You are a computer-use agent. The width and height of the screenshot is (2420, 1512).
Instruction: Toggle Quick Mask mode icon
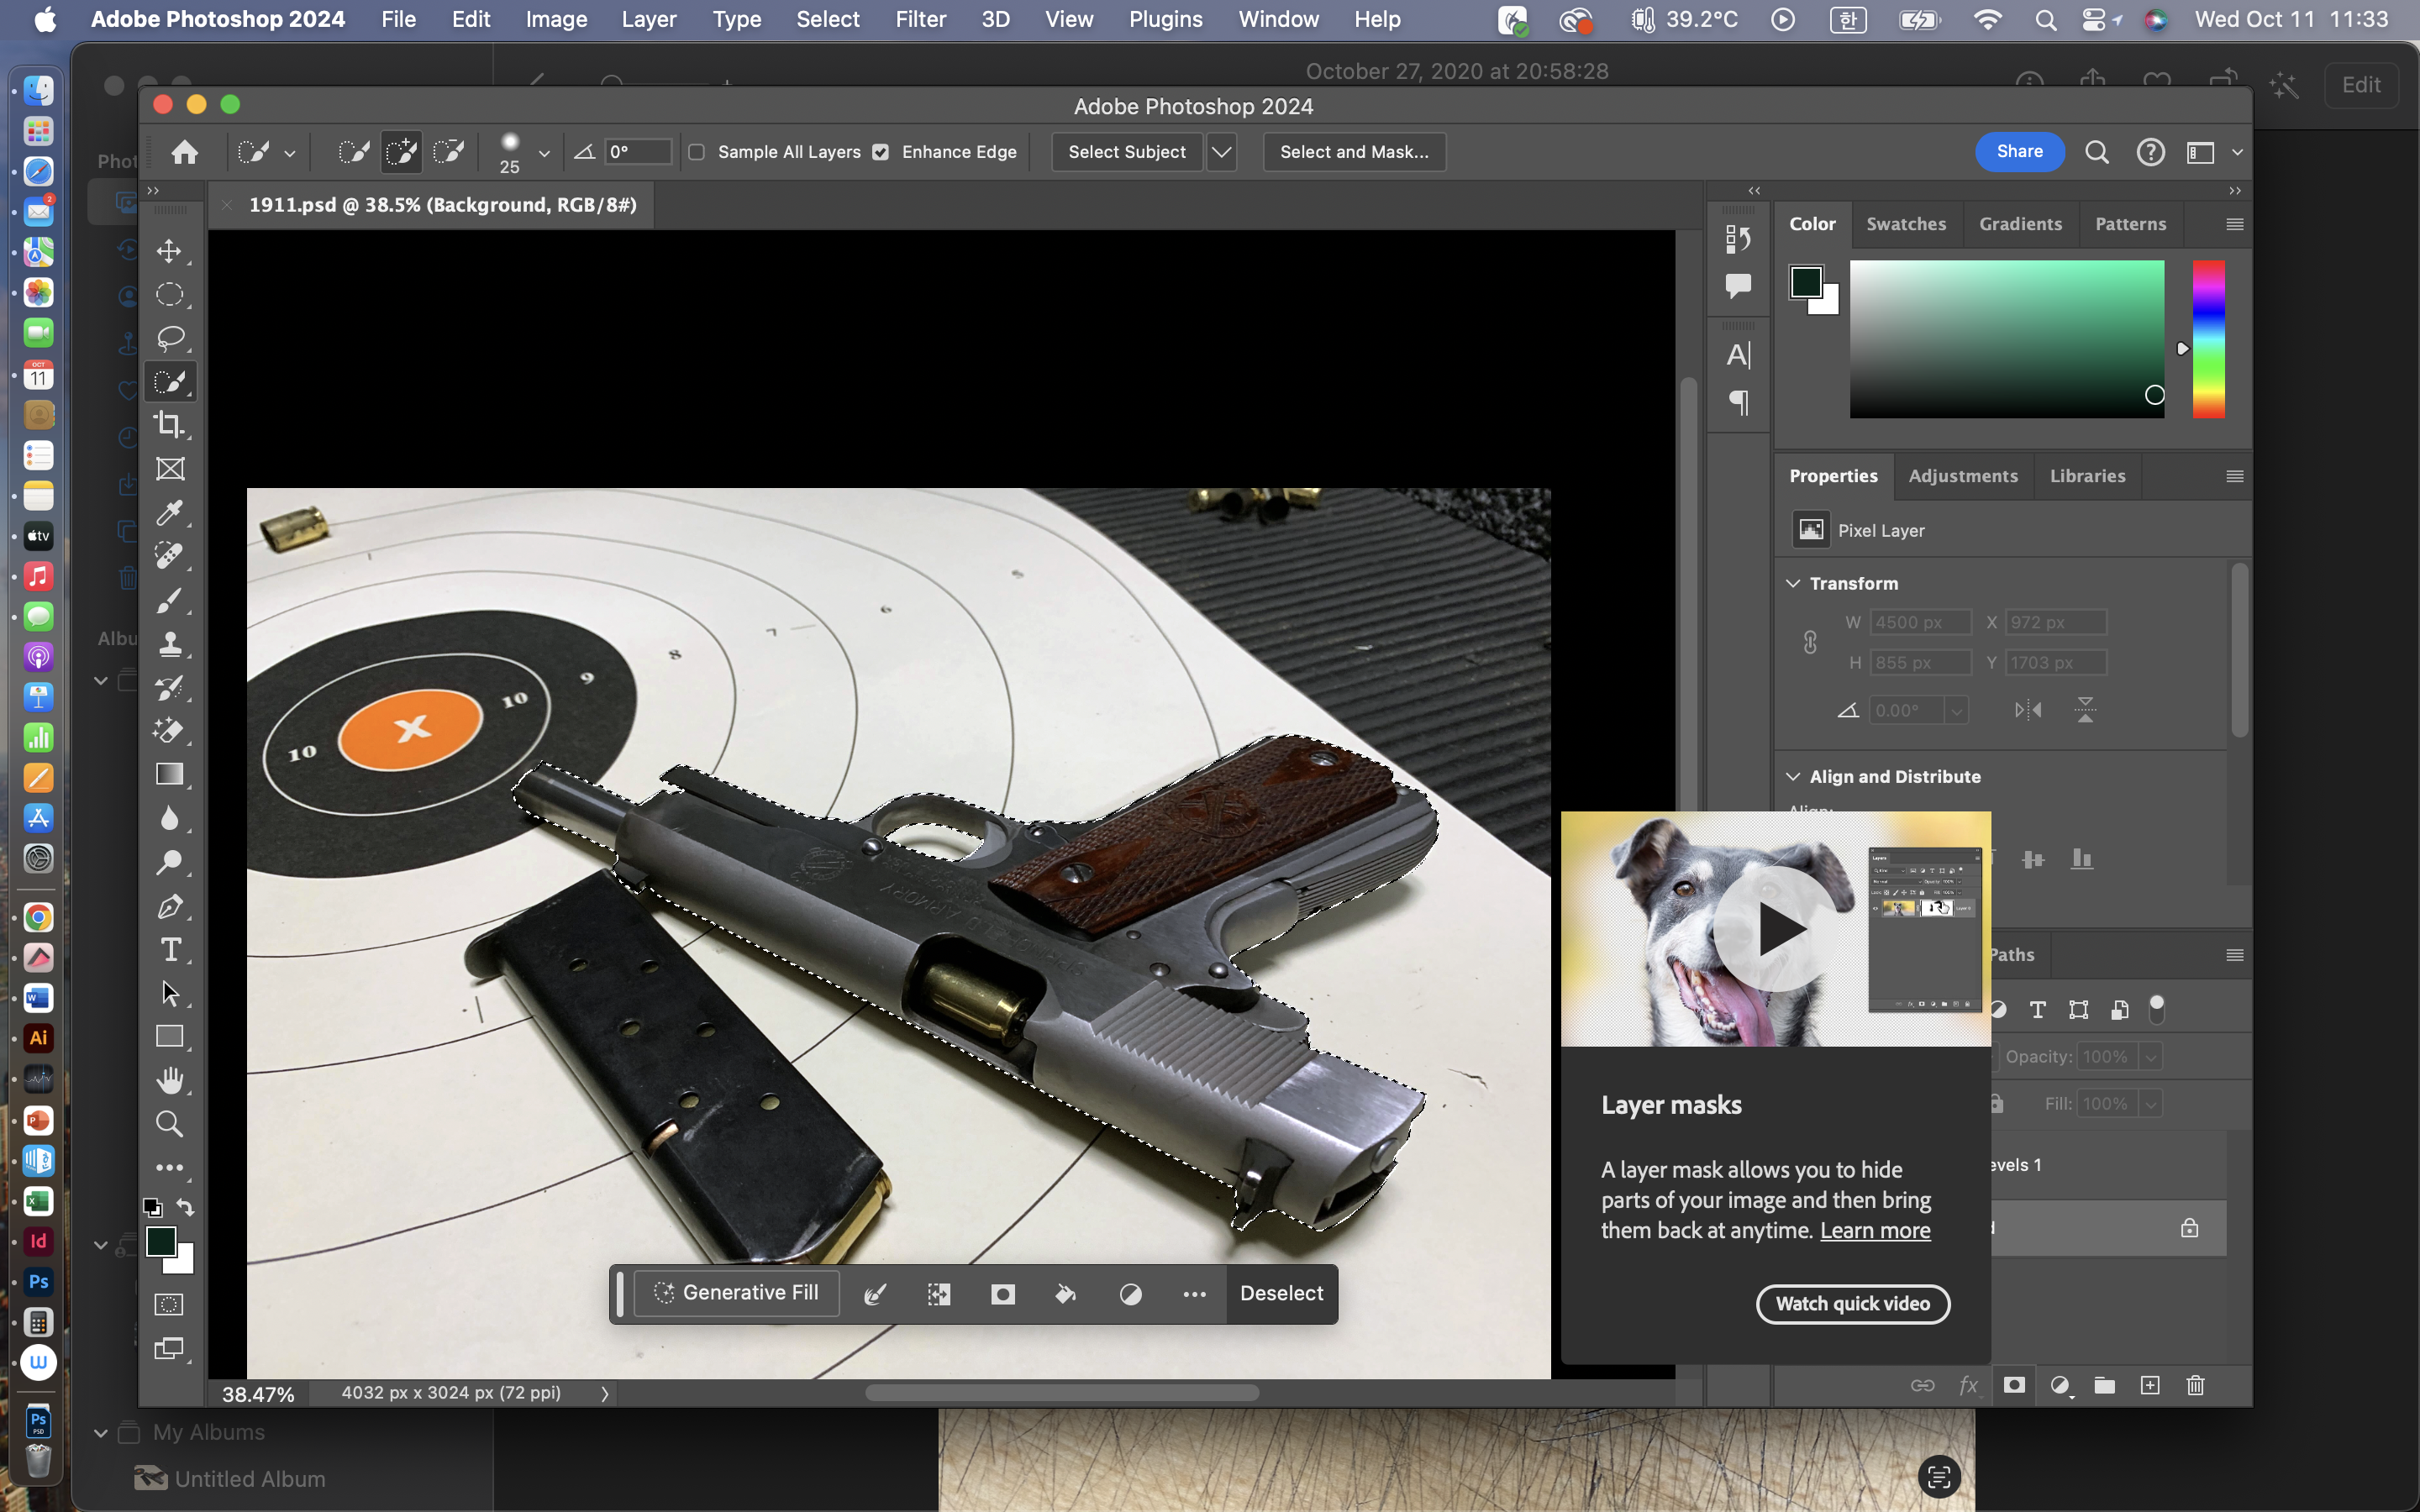tap(169, 1304)
